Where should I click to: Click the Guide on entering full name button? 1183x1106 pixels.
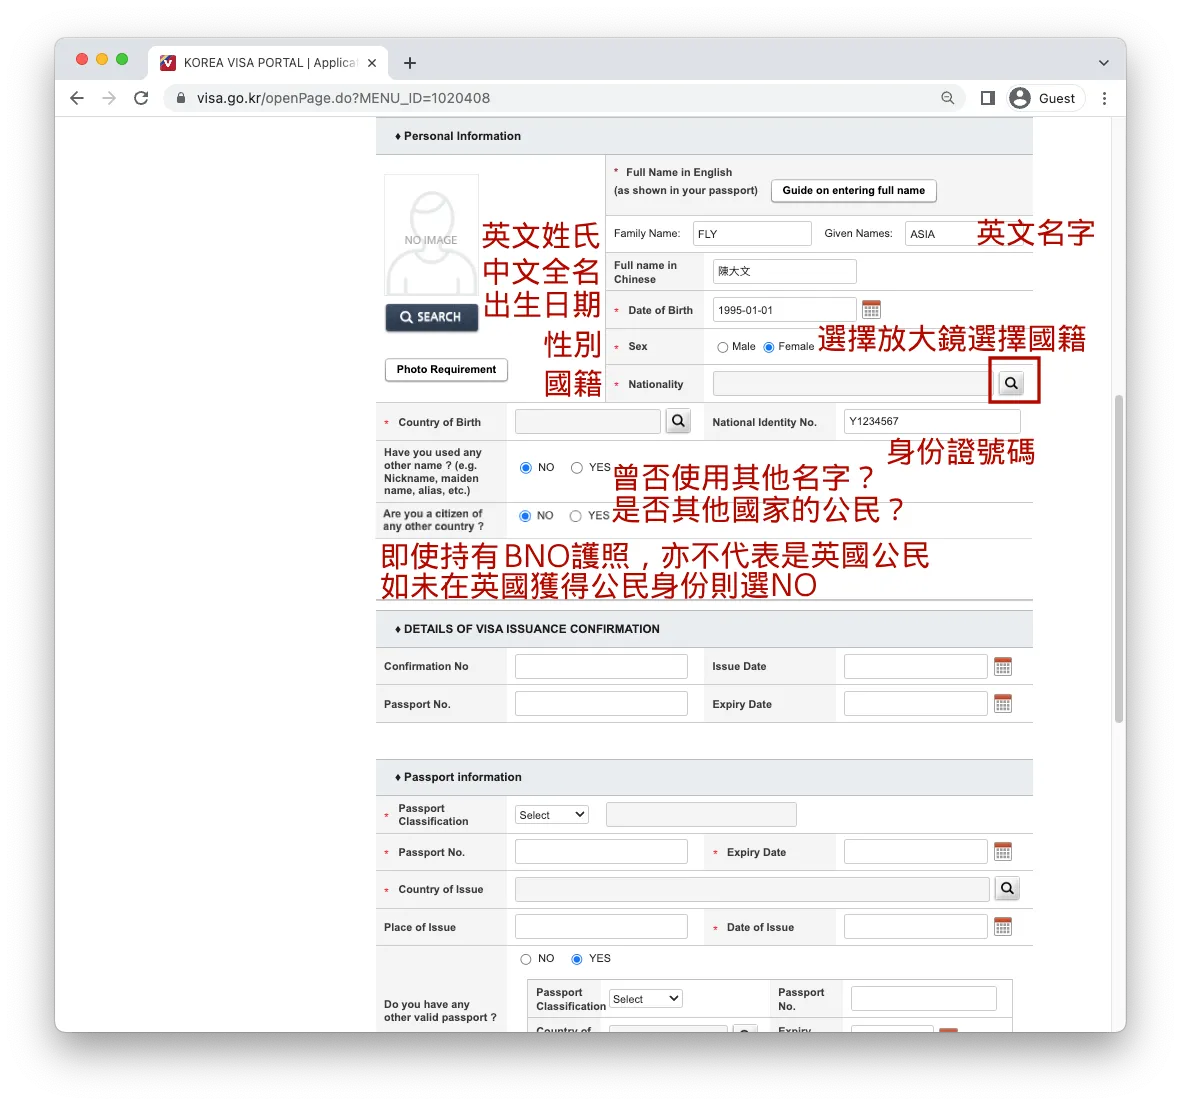853,190
